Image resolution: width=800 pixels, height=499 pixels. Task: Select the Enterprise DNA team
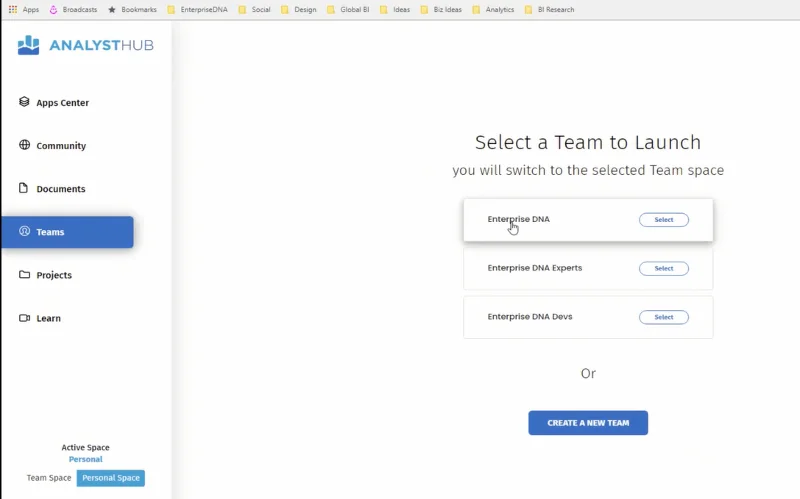click(x=663, y=219)
